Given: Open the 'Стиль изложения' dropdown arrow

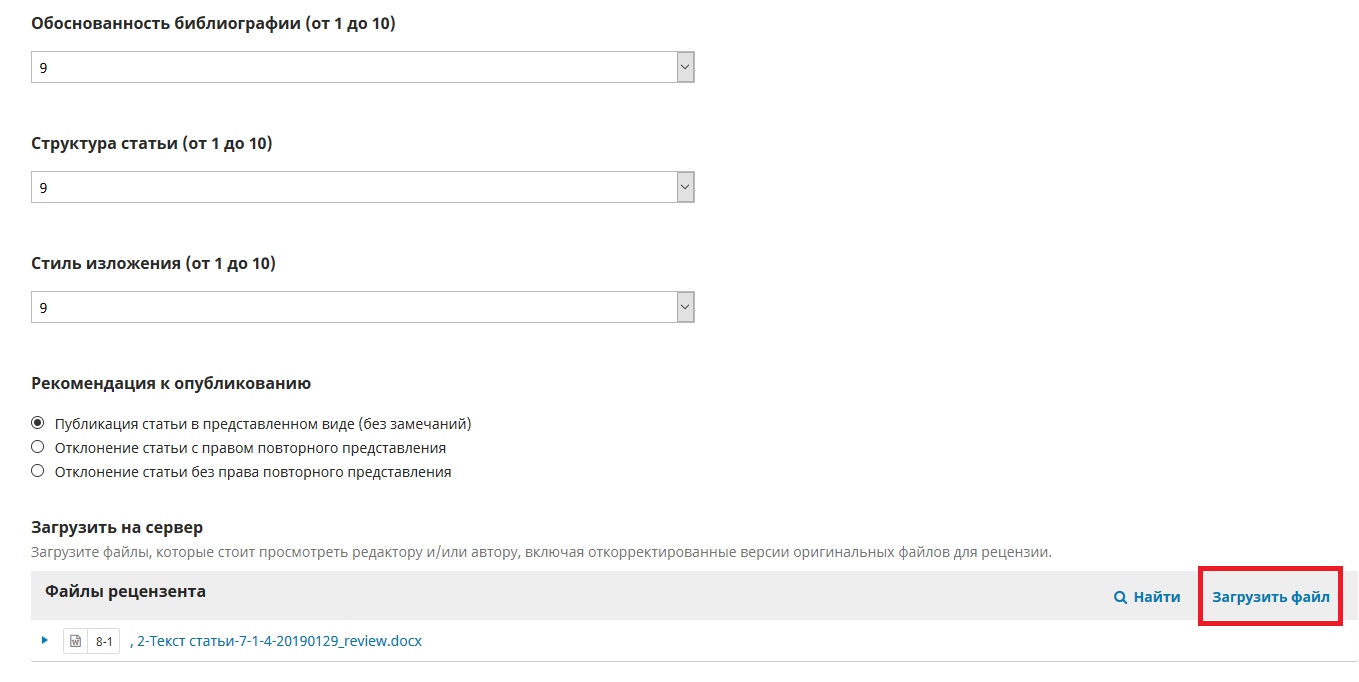Looking at the screenshot, I should point(685,307).
